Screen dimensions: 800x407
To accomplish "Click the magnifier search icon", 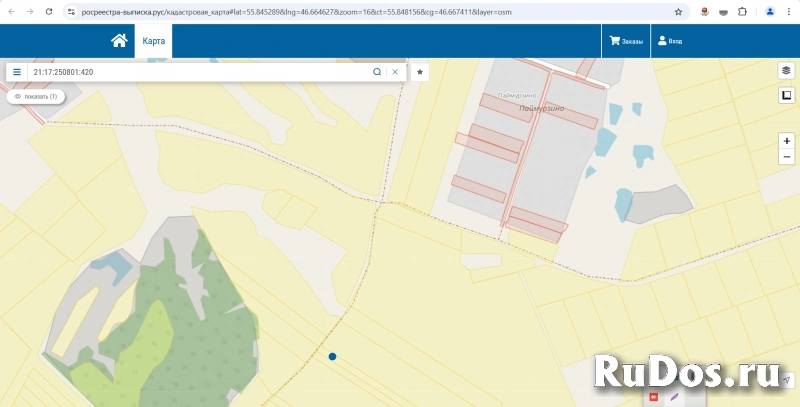I will (377, 72).
